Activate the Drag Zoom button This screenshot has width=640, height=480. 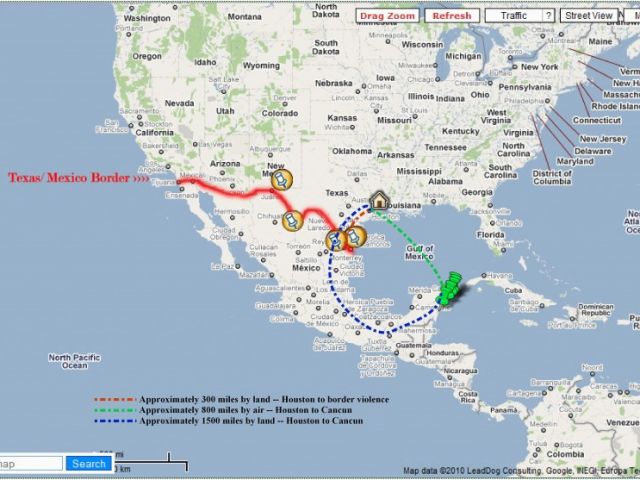(387, 16)
